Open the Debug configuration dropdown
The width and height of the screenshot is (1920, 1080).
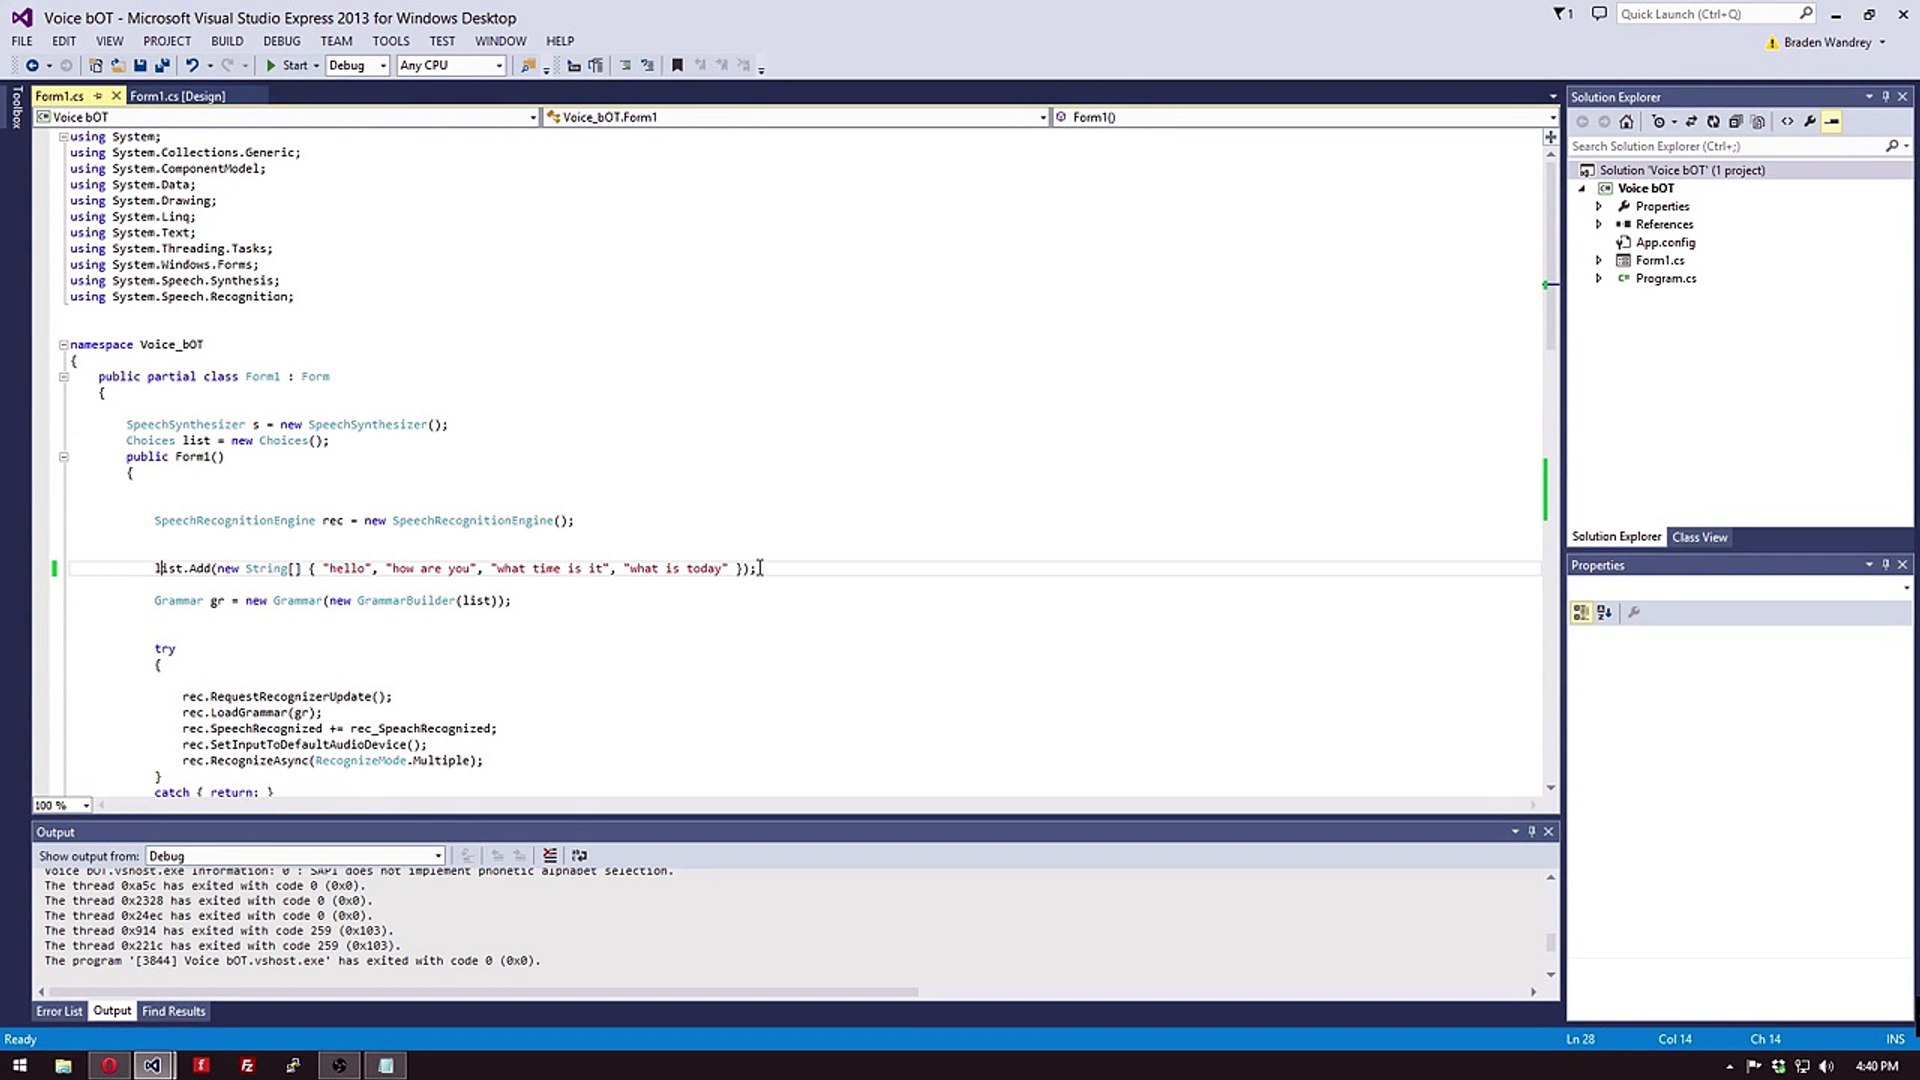[x=357, y=65]
